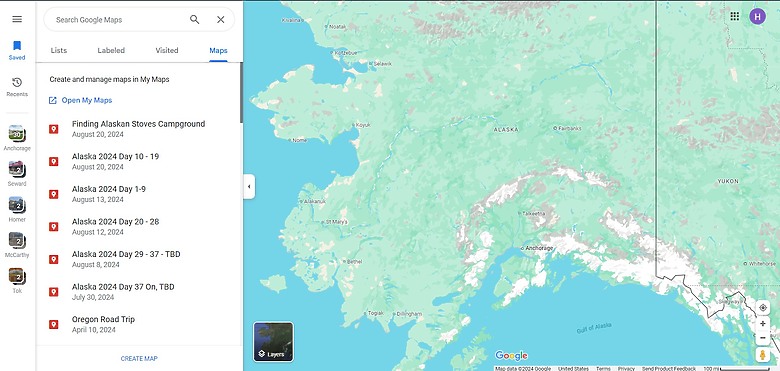
Task: Click the Bethel label on map
Action: (x=355, y=261)
